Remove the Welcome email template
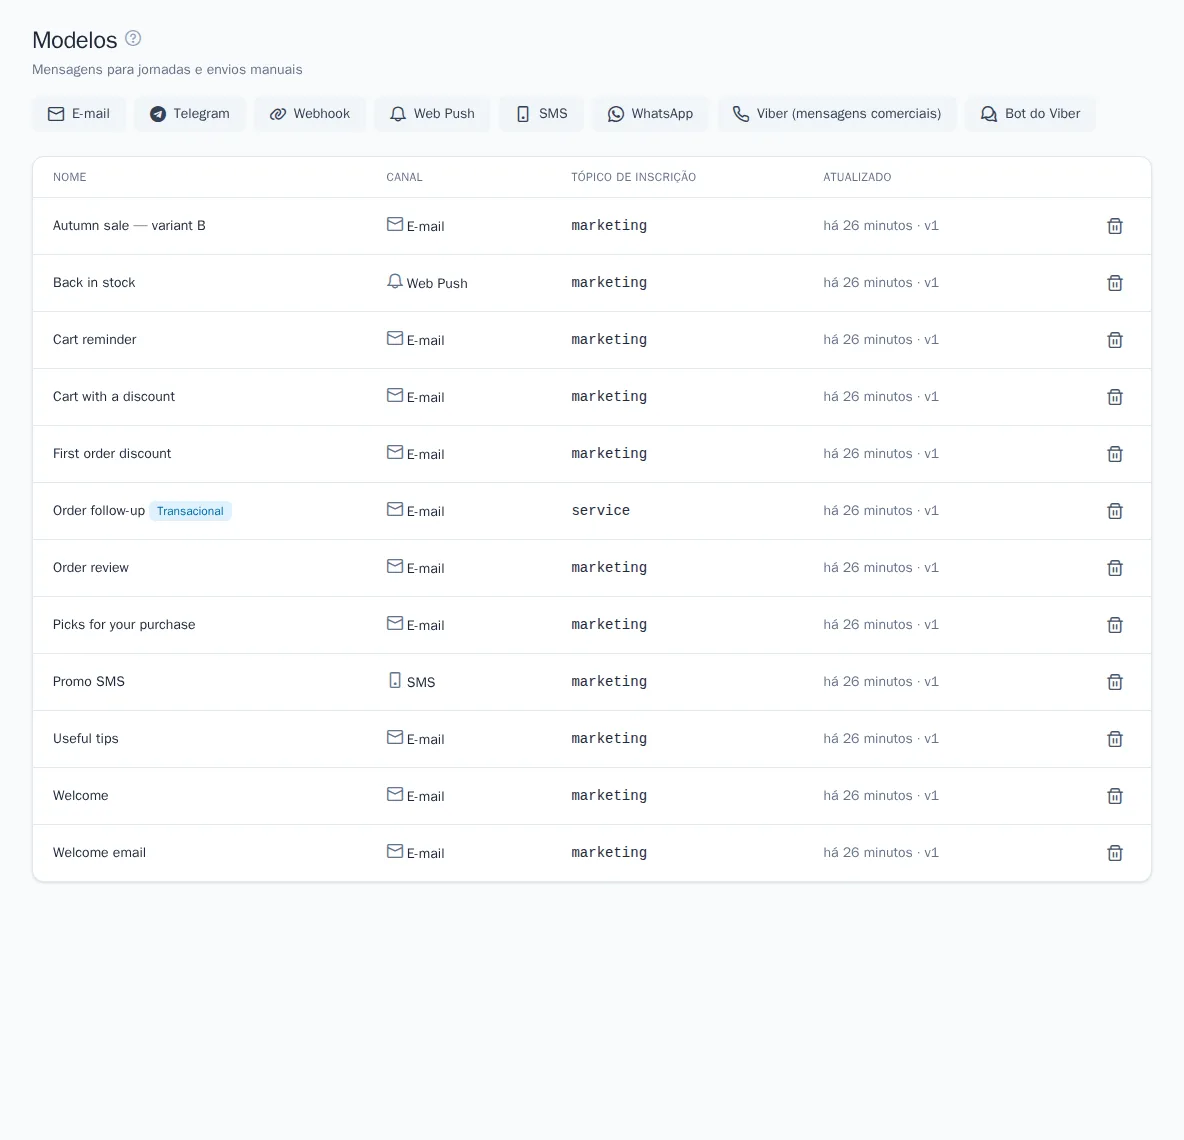 [1115, 853]
